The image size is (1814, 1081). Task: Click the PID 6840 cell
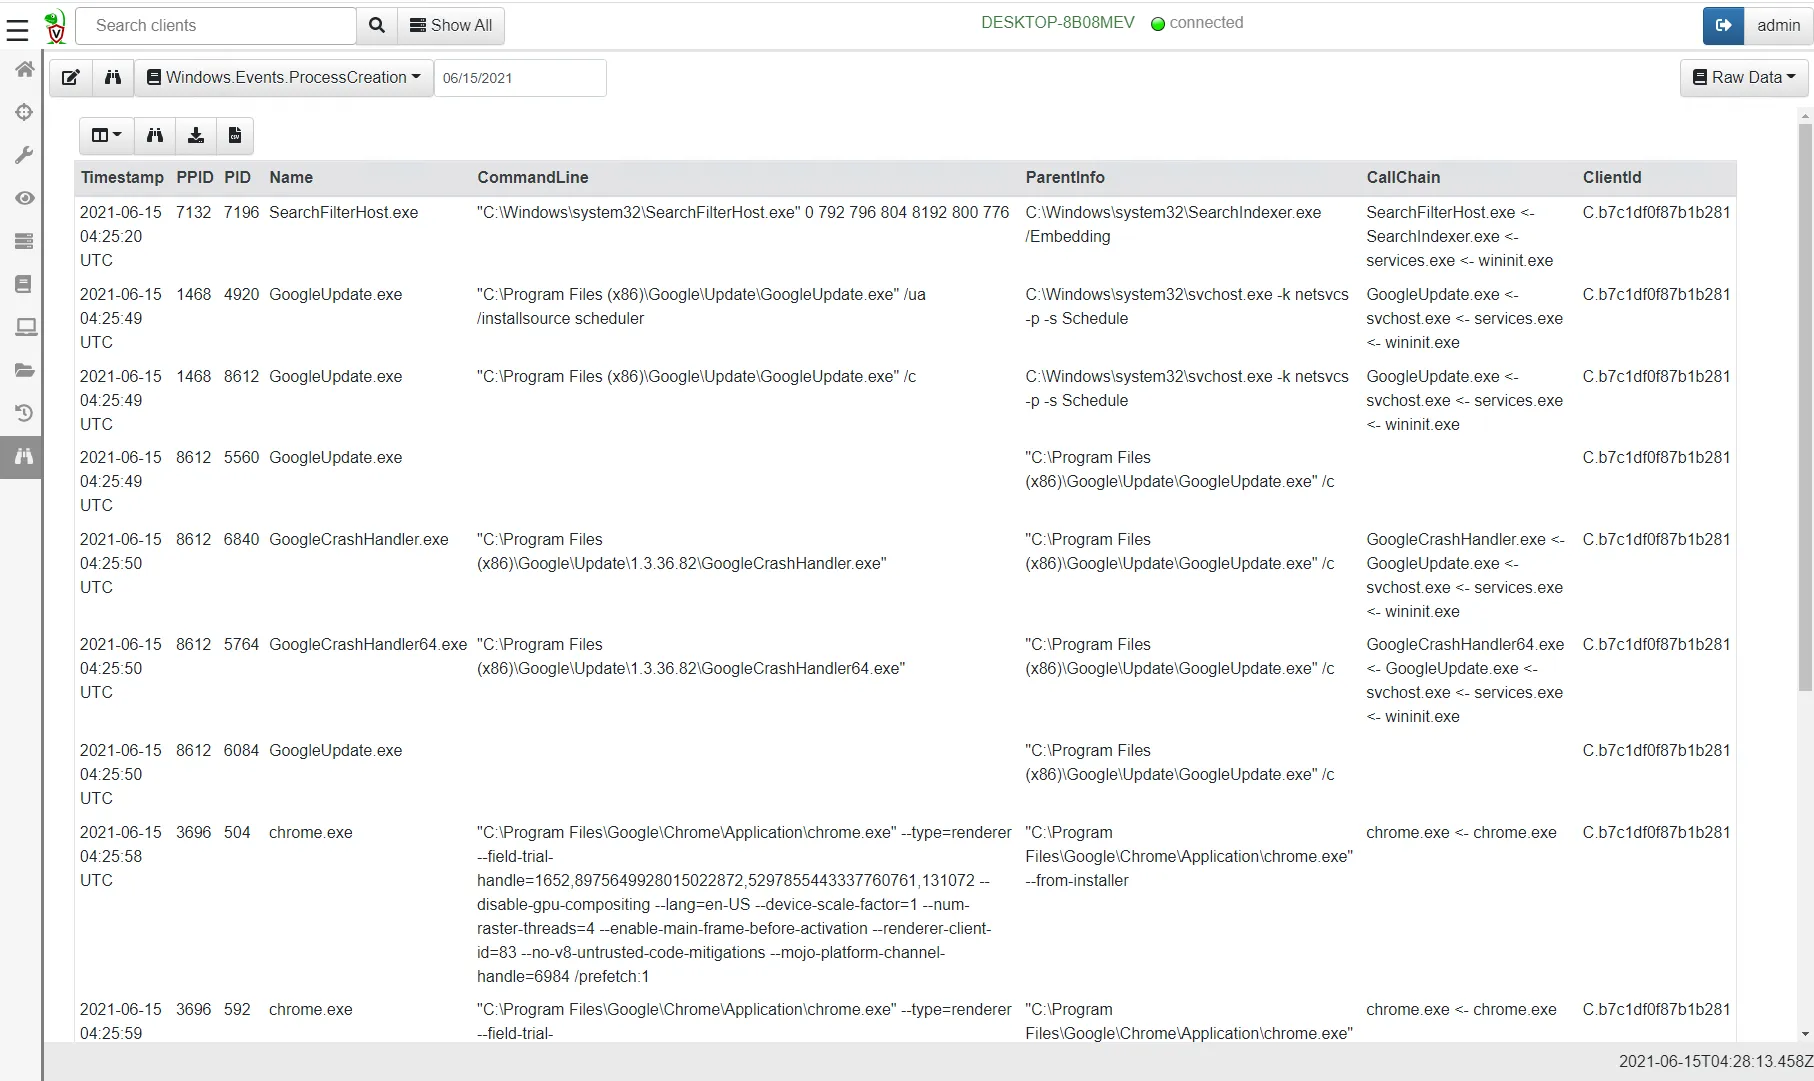tap(241, 540)
